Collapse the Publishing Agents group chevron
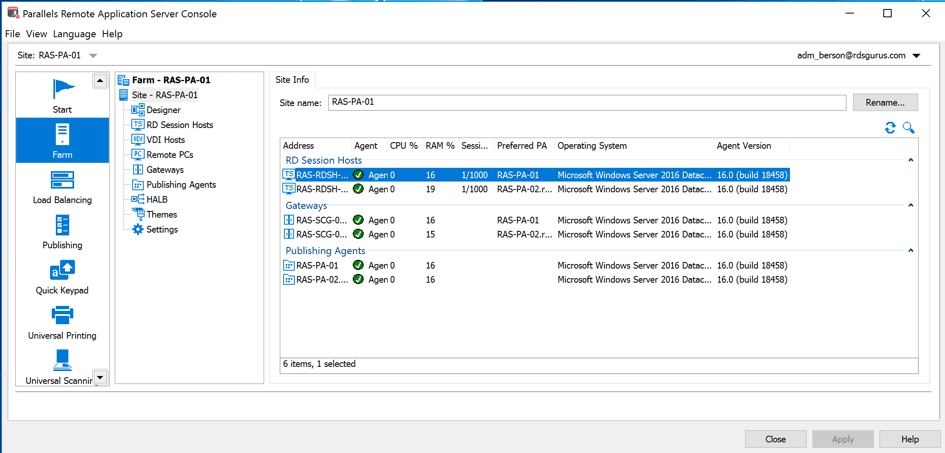This screenshot has width=945, height=453. [911, 251]
